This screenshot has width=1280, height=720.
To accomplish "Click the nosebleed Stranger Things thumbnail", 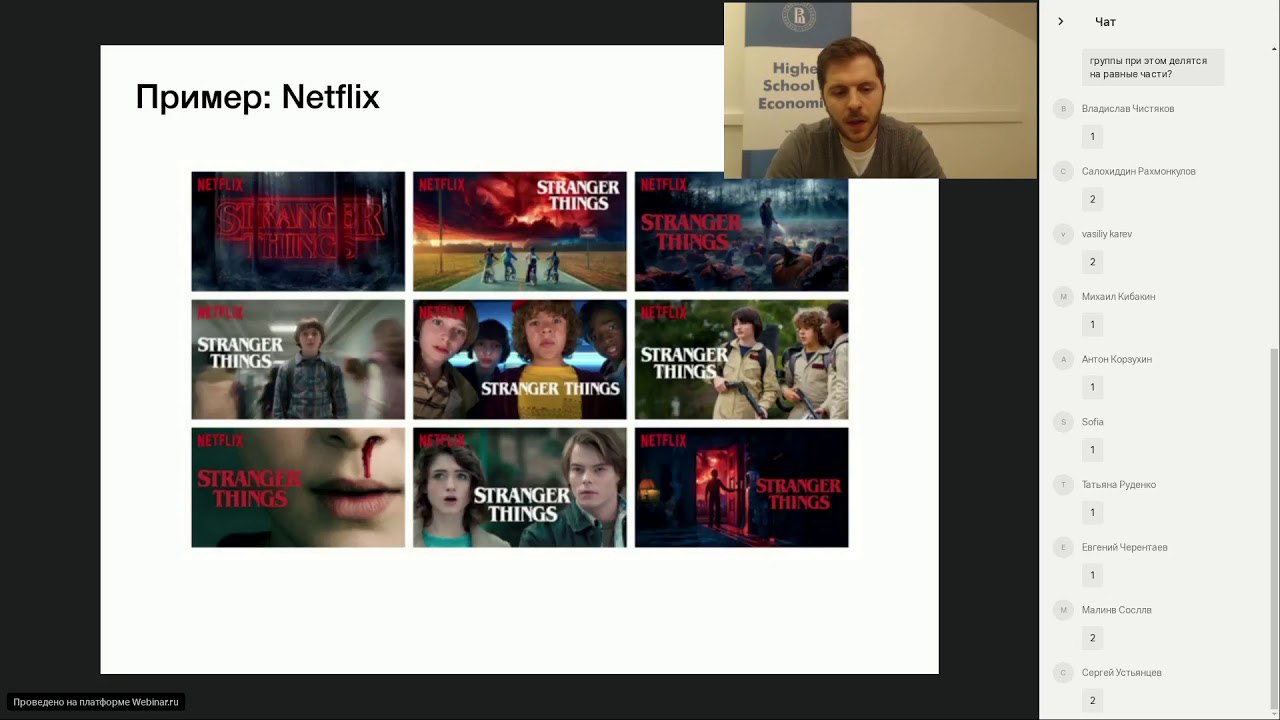I will click(298, 487).
